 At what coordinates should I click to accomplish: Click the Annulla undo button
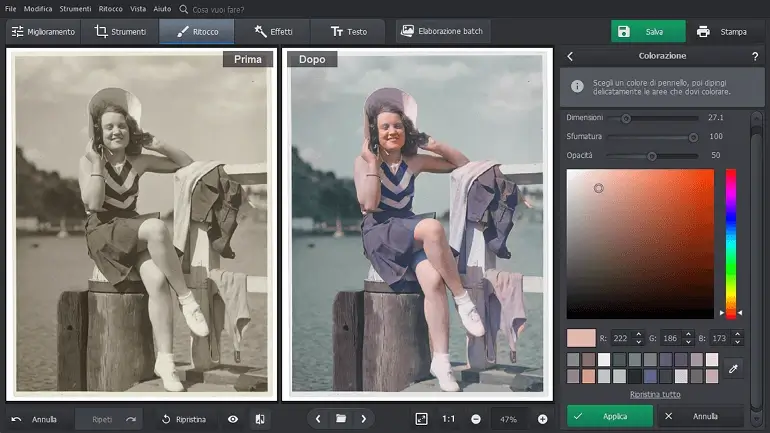(34, 419)
